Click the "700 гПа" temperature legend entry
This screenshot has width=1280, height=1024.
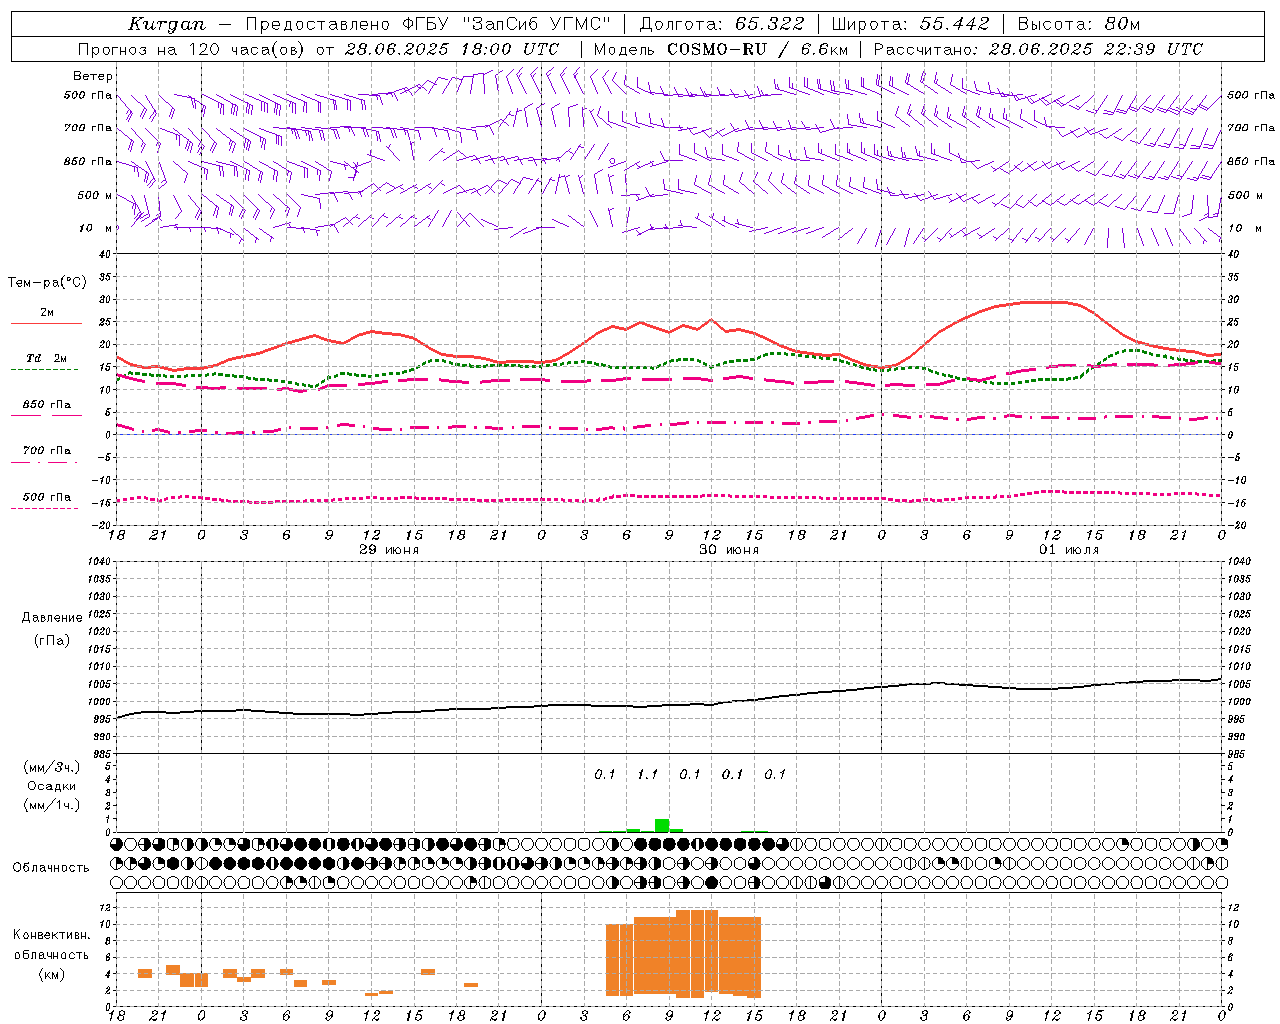[x=46, y=451]
